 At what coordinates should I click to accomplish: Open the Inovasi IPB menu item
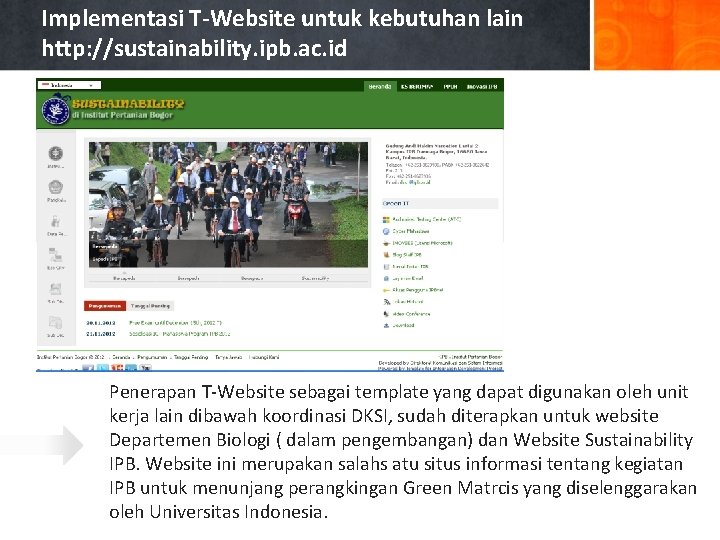482,86
